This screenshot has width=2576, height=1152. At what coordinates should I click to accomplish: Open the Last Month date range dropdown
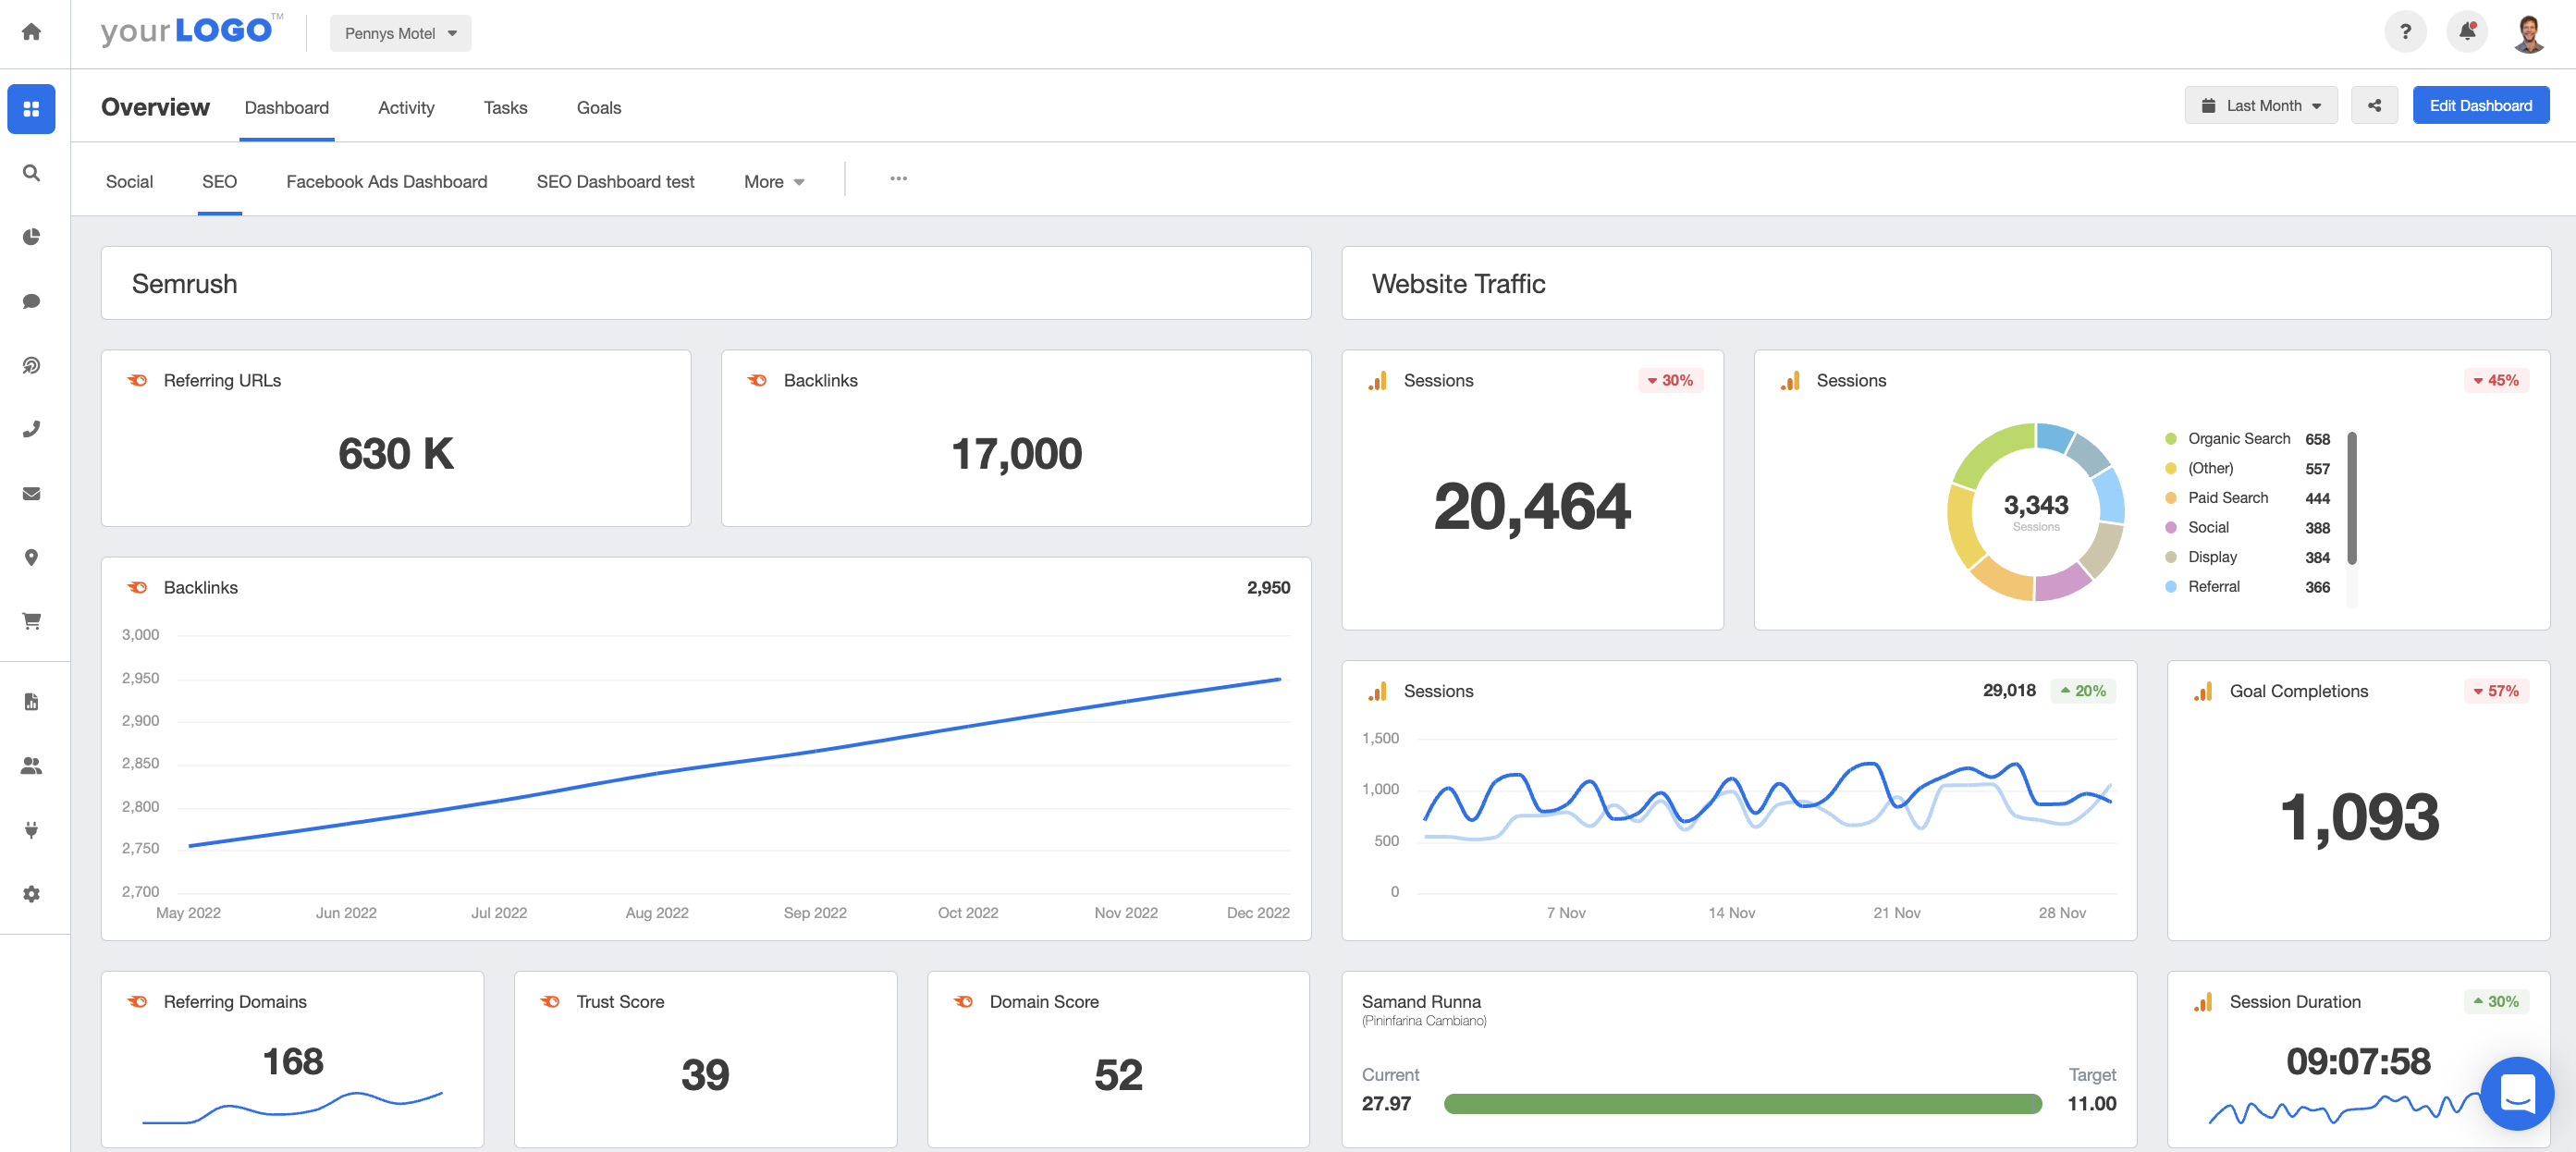(x=2261, y=106)
